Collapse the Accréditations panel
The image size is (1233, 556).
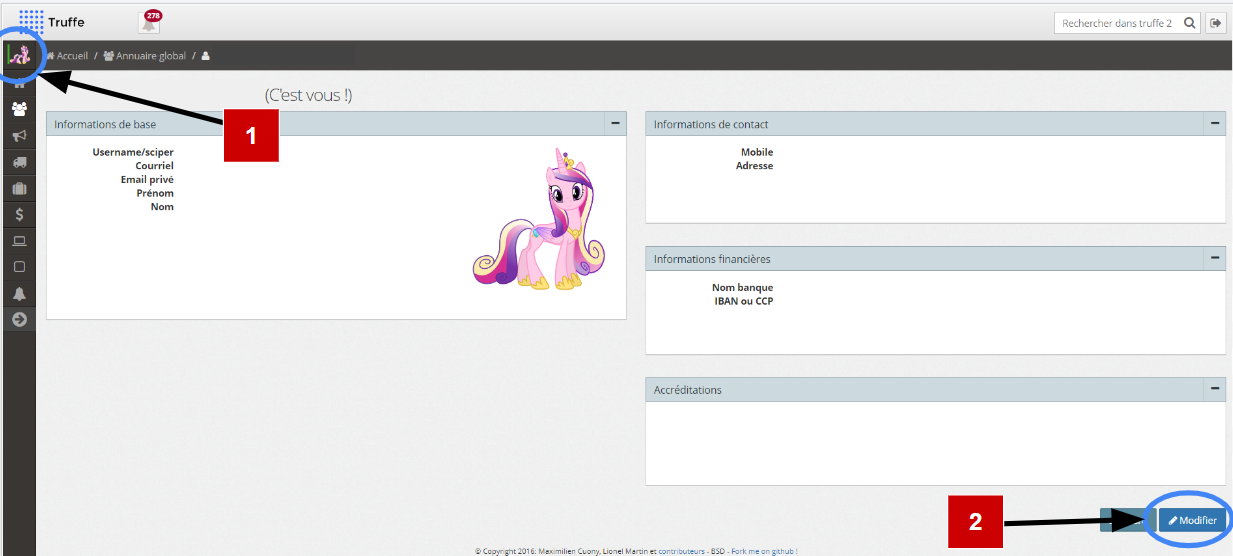(x=1215, y=389)
